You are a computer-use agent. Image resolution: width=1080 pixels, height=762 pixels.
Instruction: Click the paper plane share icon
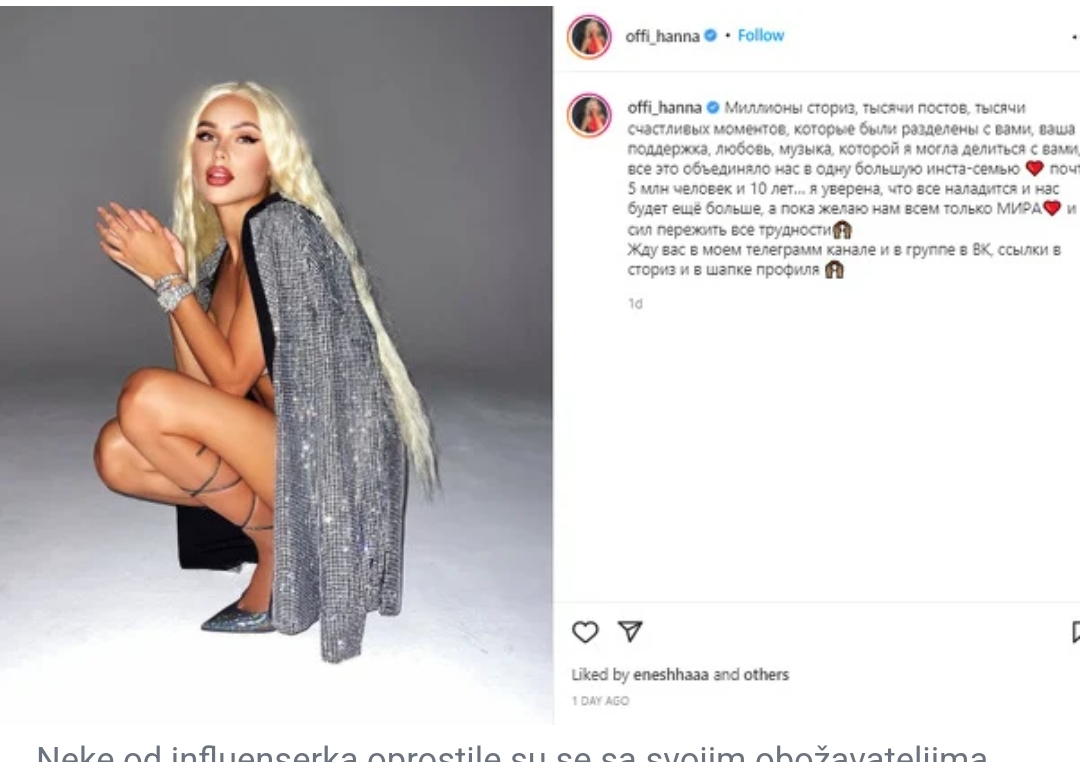(630, 631)
